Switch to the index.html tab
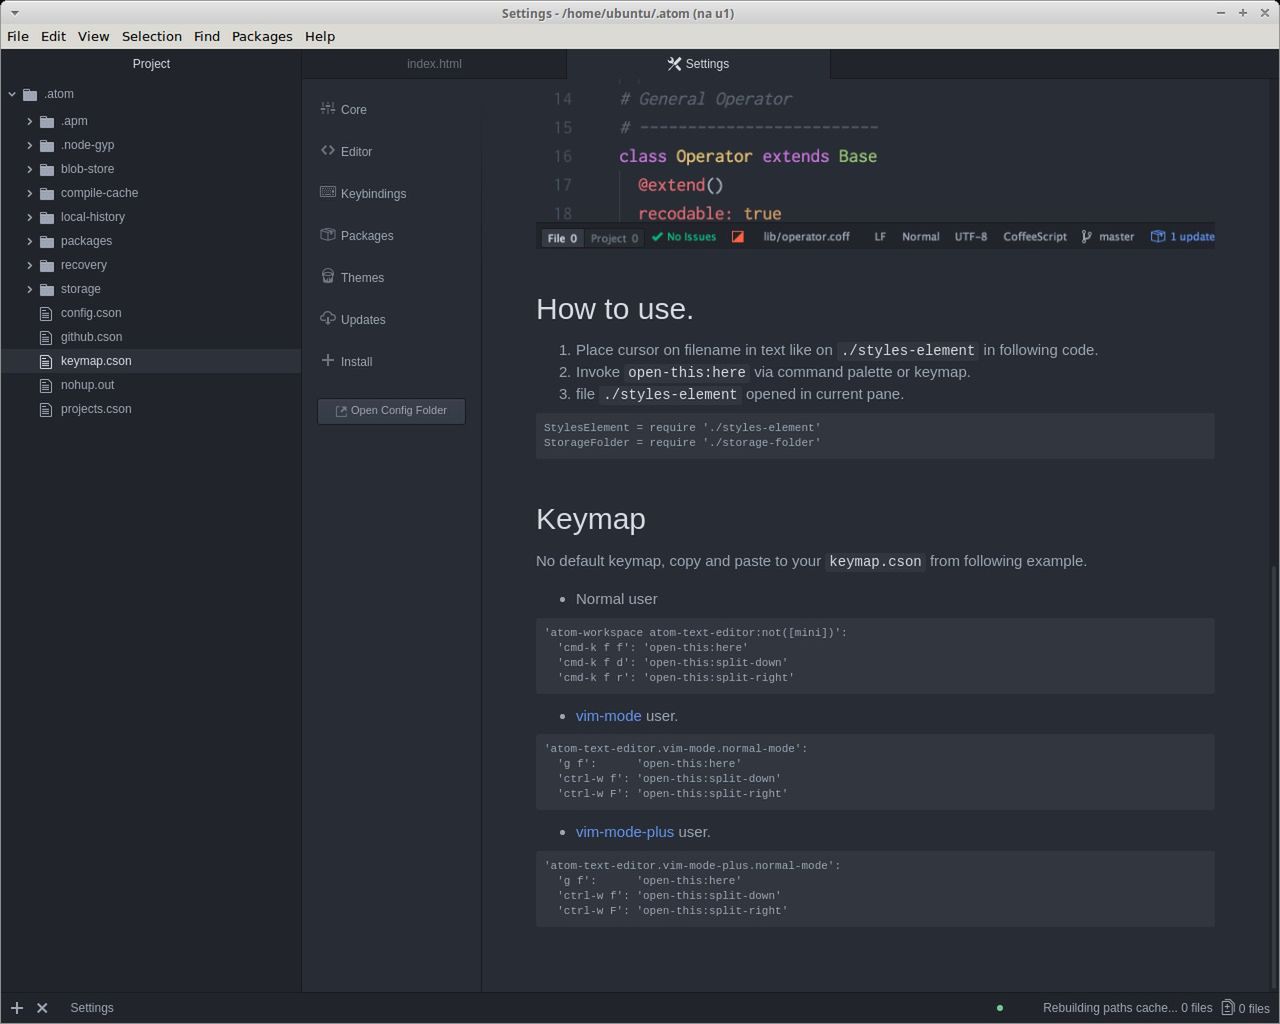 click(434, 64)
